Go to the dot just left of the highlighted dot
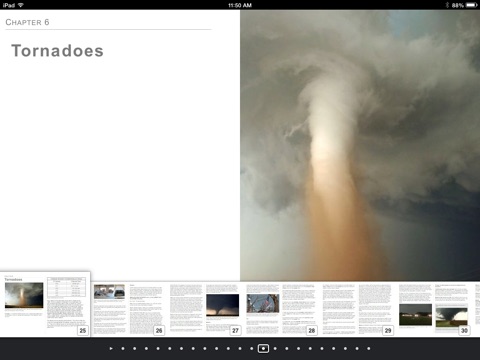480x360 pixels. pos(252,349)
